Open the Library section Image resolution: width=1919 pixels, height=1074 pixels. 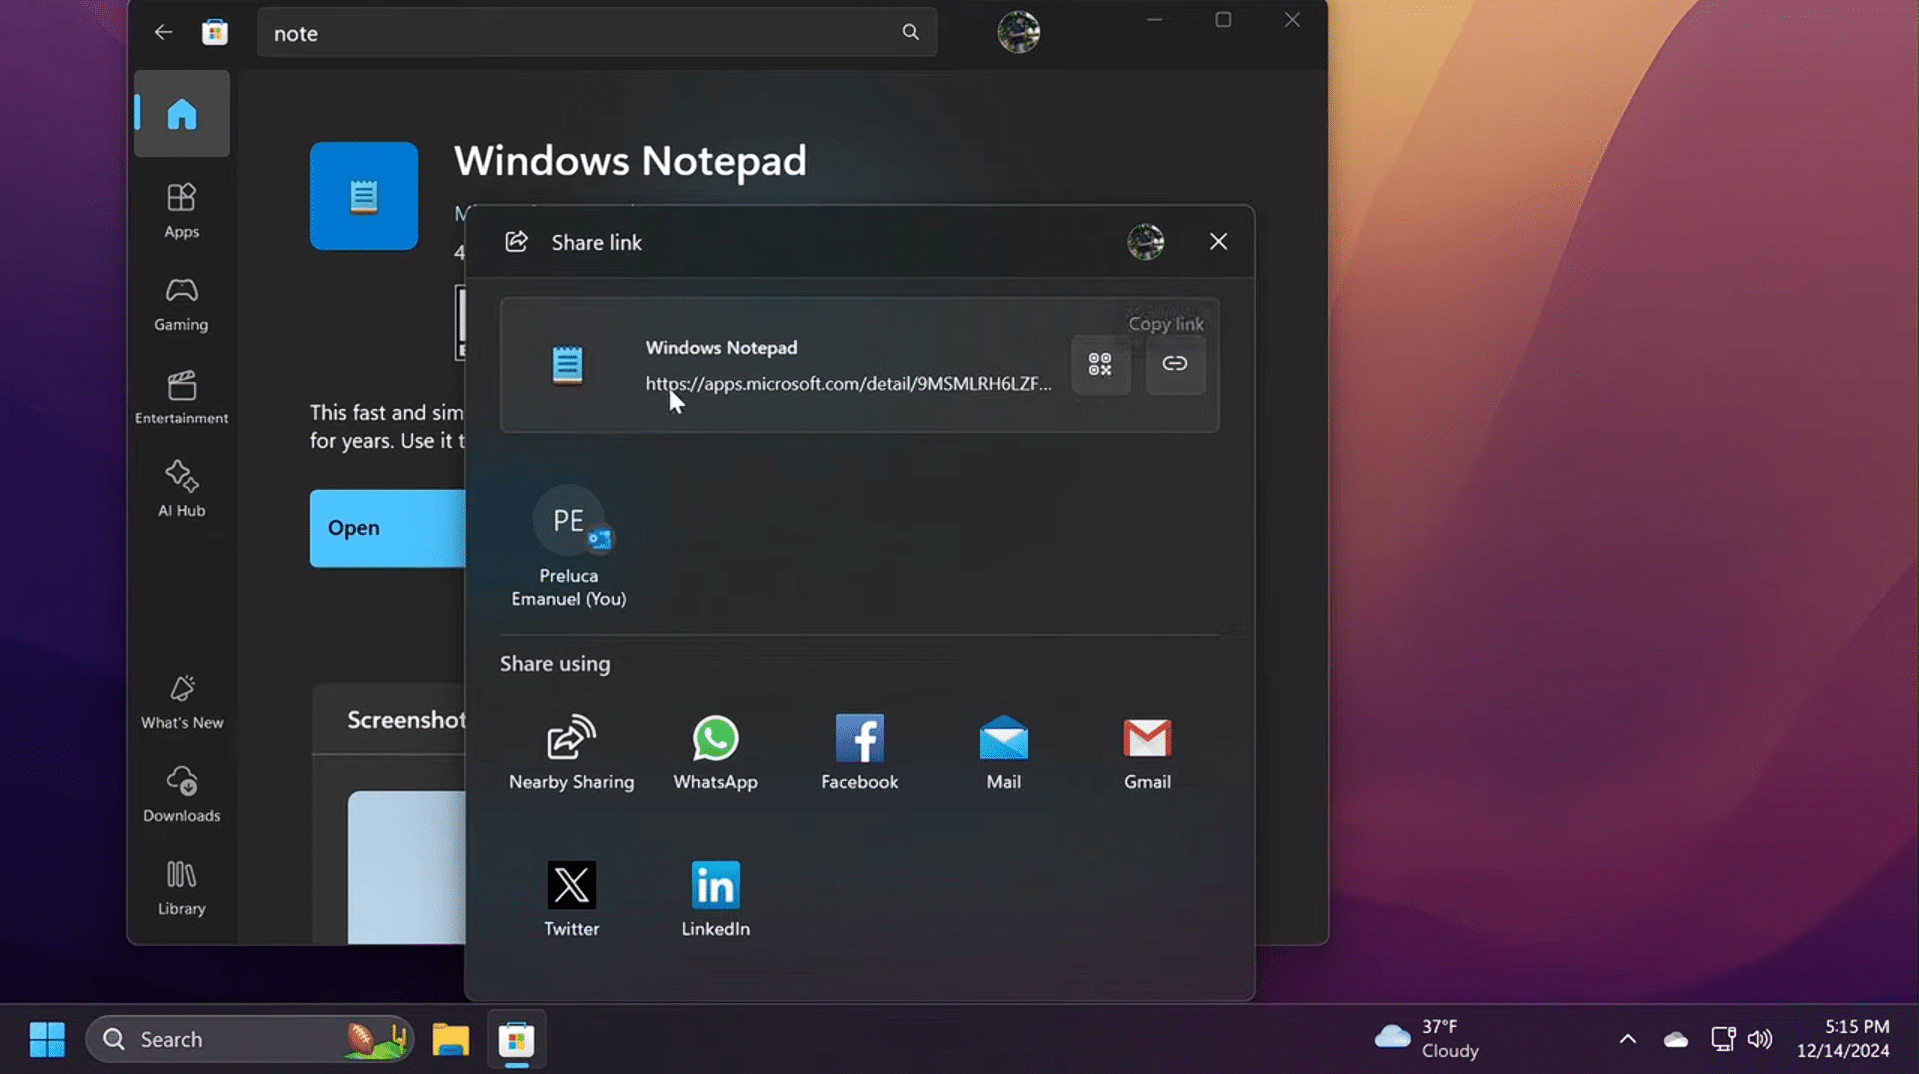click(181, 888)
